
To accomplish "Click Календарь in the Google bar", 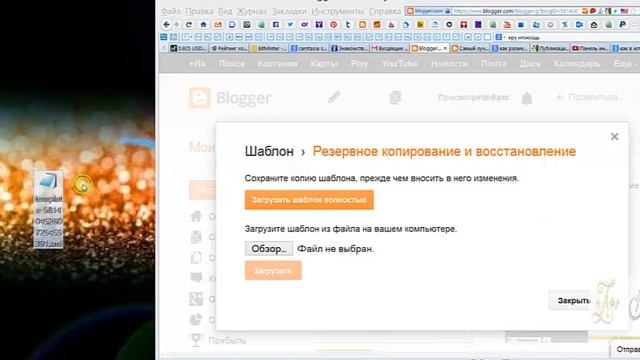I will pos(577,64).
